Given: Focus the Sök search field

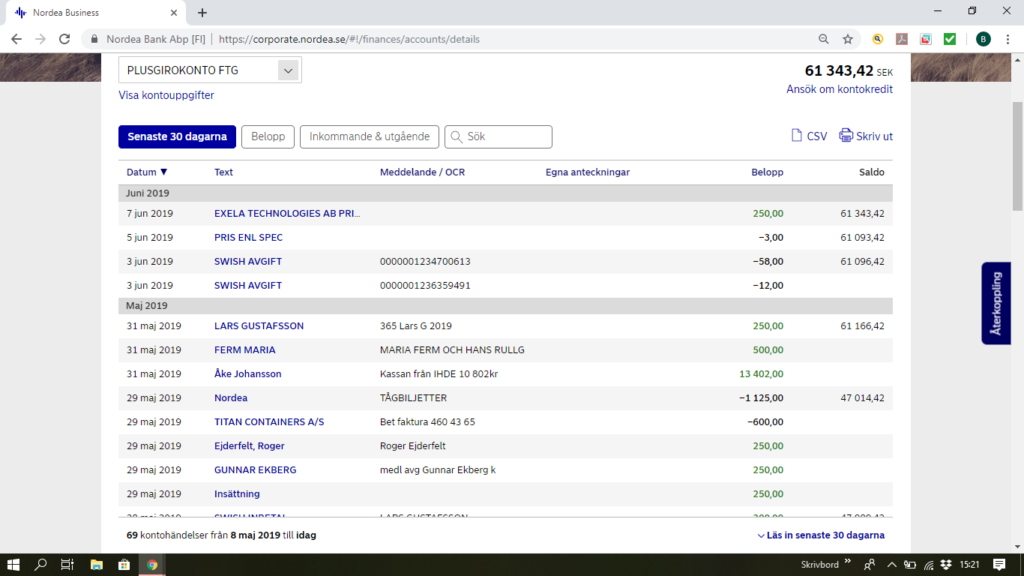Looking at the screenshot, I should click(x=498, y=136).
